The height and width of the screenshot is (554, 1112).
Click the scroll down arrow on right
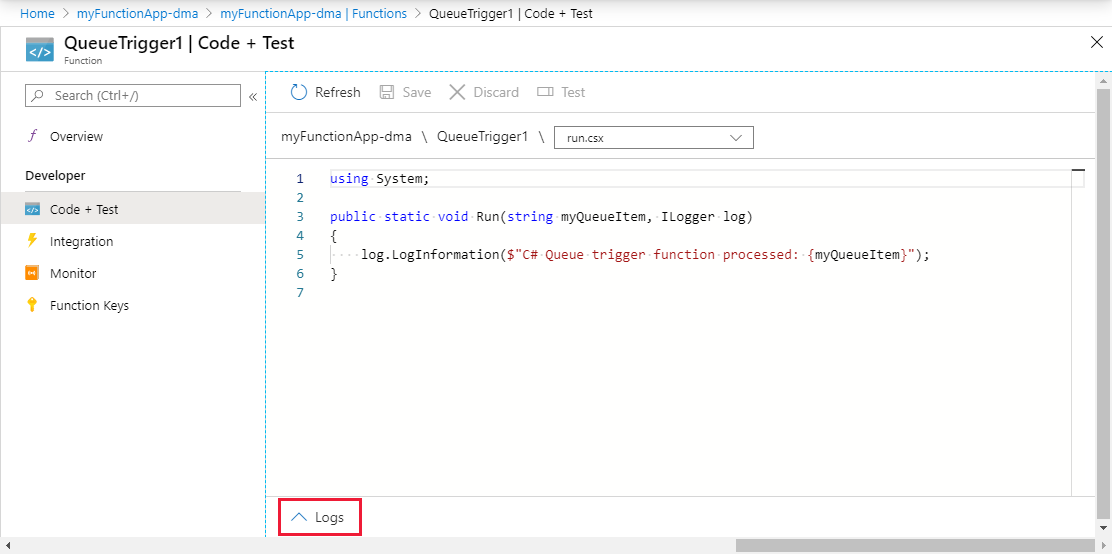coord(1103,528)
